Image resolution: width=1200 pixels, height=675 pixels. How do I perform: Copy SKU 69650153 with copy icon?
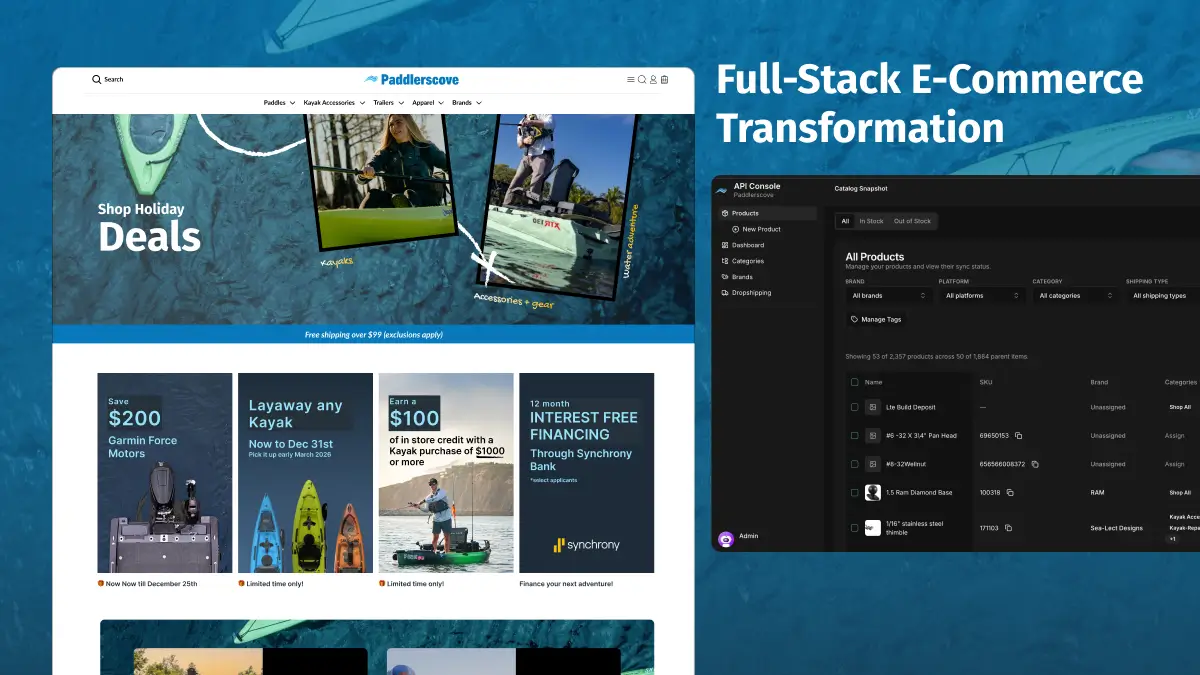click(1018, 436)
